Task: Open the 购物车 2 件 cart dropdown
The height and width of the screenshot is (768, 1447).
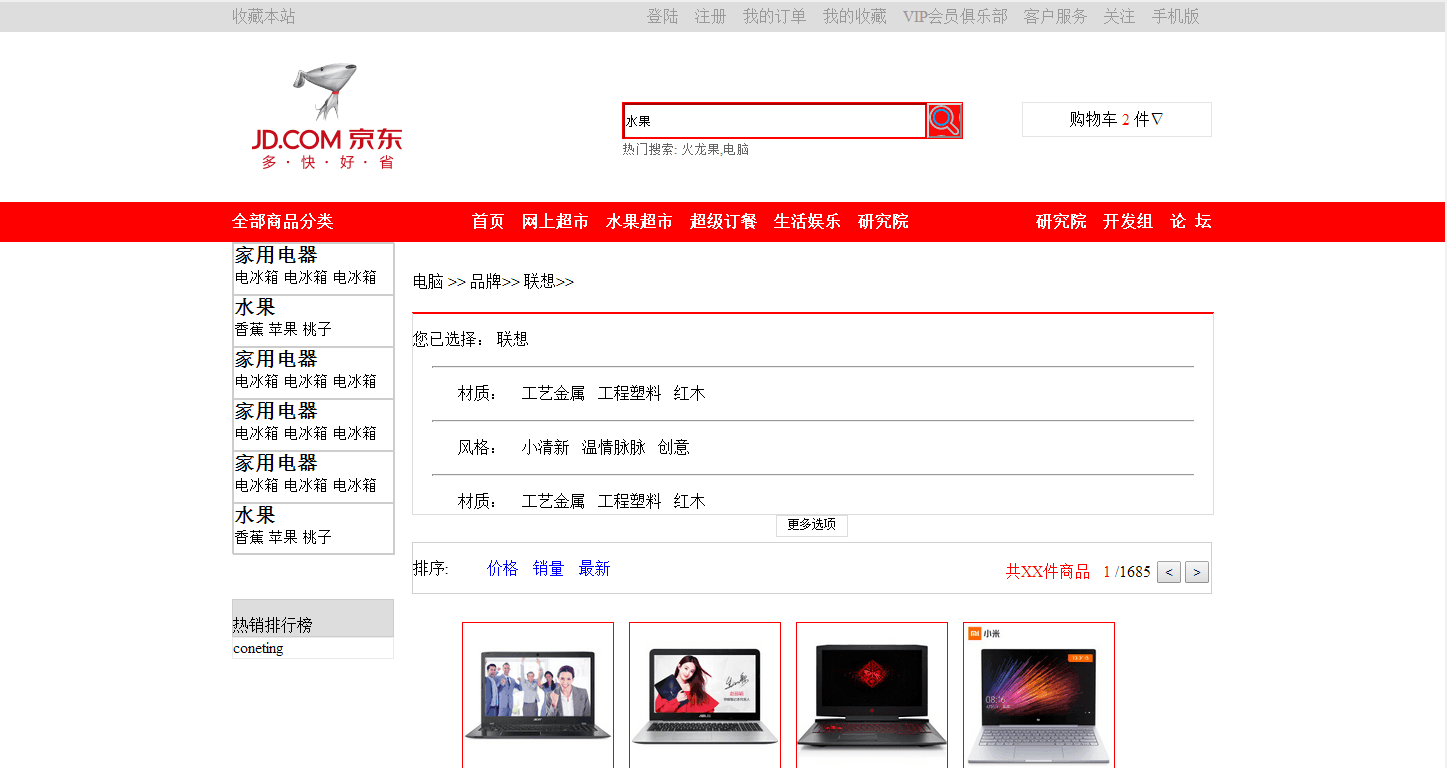Action: point(1116,119)
